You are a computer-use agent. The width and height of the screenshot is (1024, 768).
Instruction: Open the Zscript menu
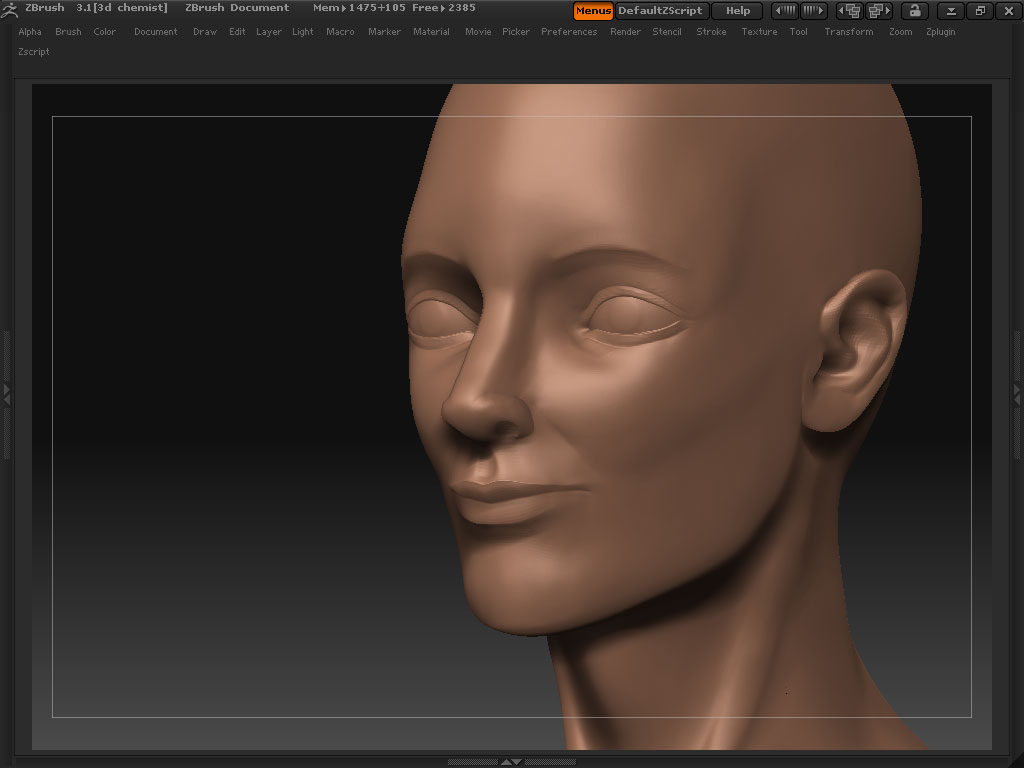[34, 52]
